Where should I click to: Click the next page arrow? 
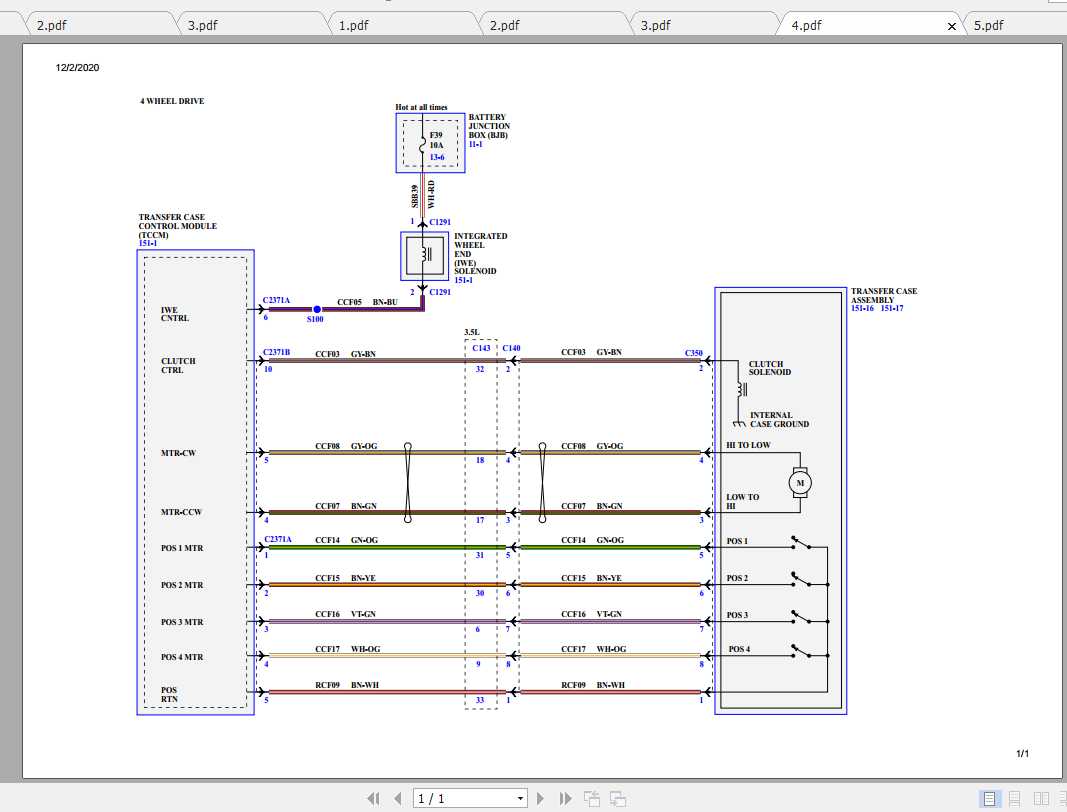pos(540,797)
